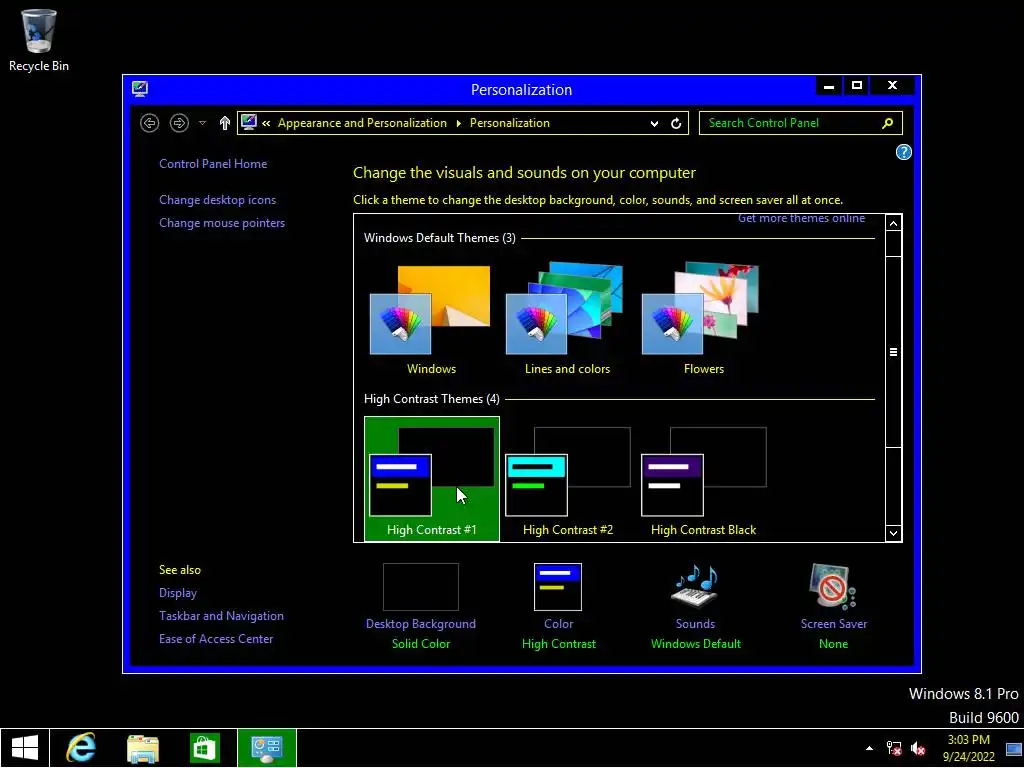Image resolution: width=1024 pixels, height=768 pixels.
Task: Open the Screen Saver settings icon
Action: [833, 586]
